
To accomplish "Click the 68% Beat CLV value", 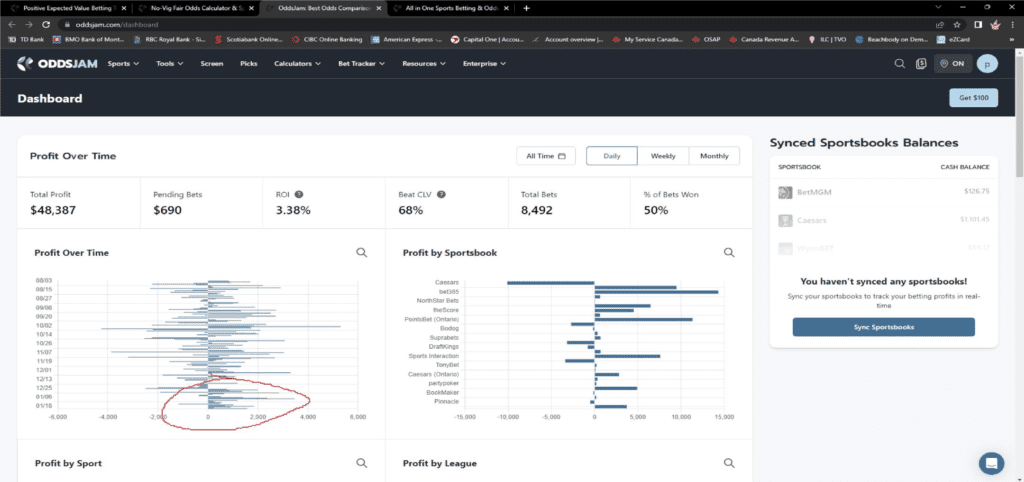I will (x=411, y=210).
